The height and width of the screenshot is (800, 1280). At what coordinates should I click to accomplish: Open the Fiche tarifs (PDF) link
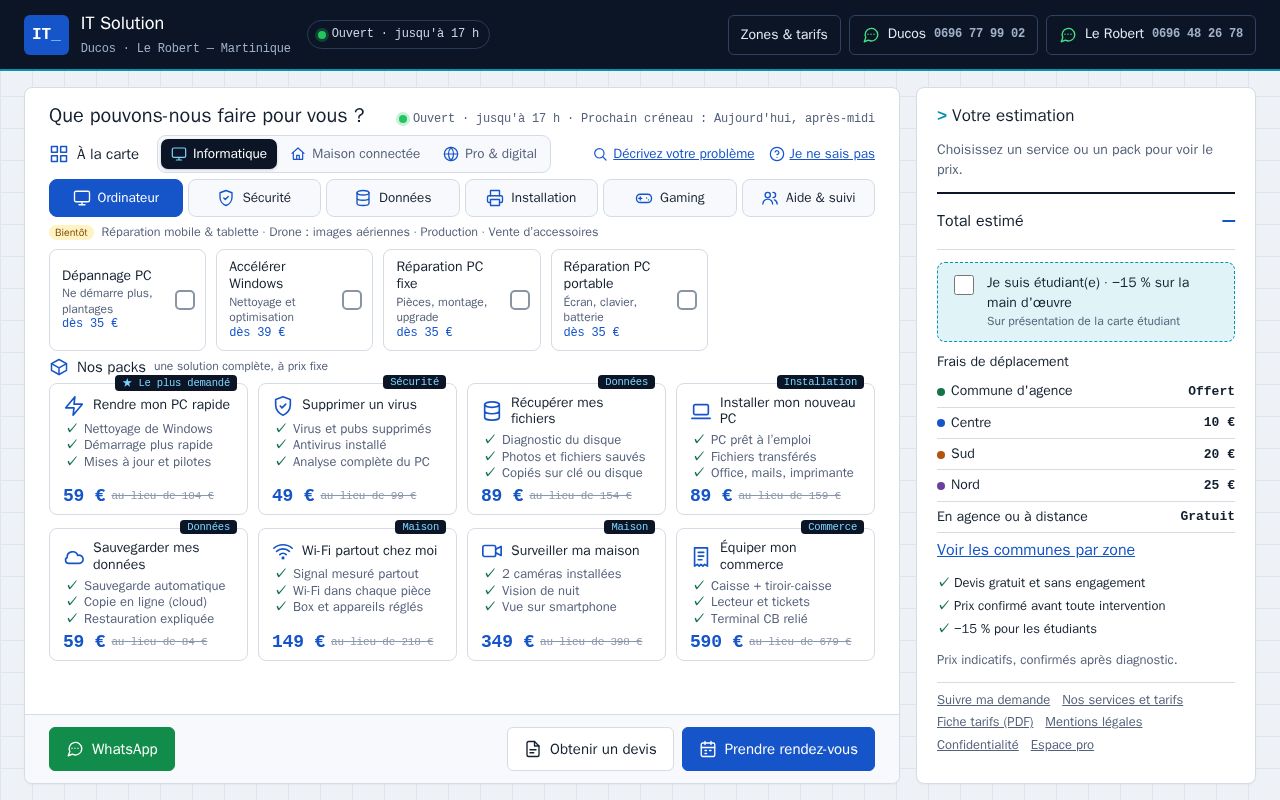[x=985, y=722]
